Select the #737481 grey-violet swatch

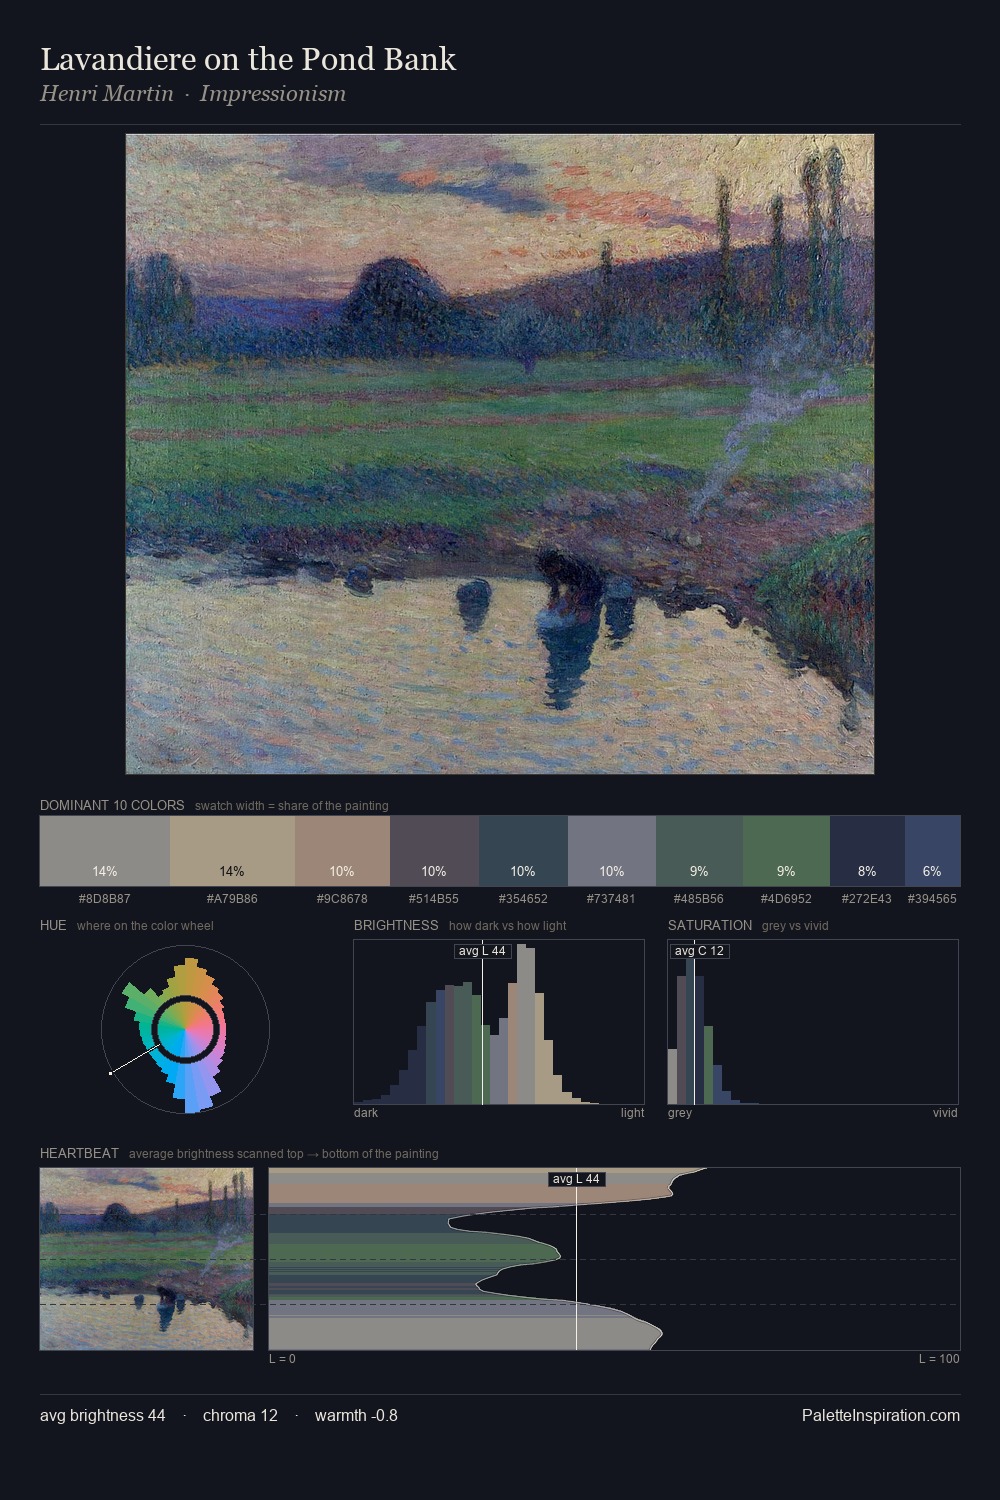pos(612,851)
